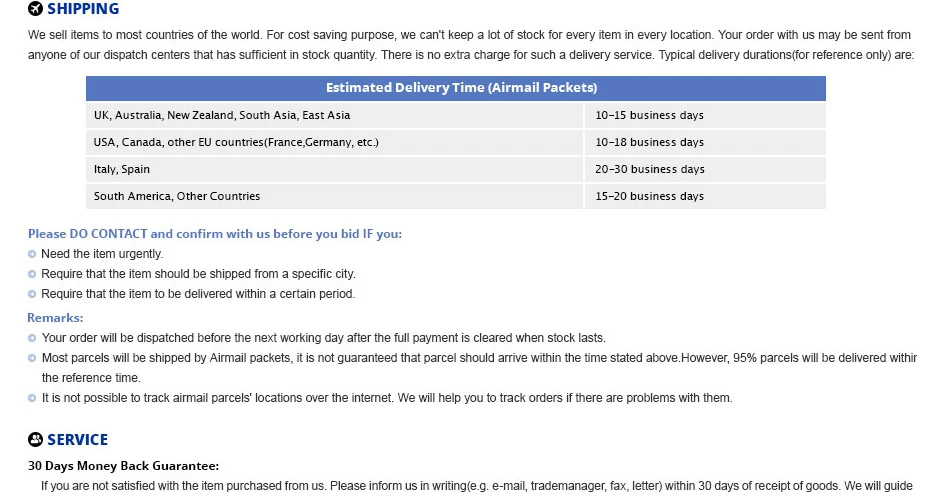Click the 'South America, Other Countries' cell
The width and height of the screenshot is (950, 499).
(334, 196)
